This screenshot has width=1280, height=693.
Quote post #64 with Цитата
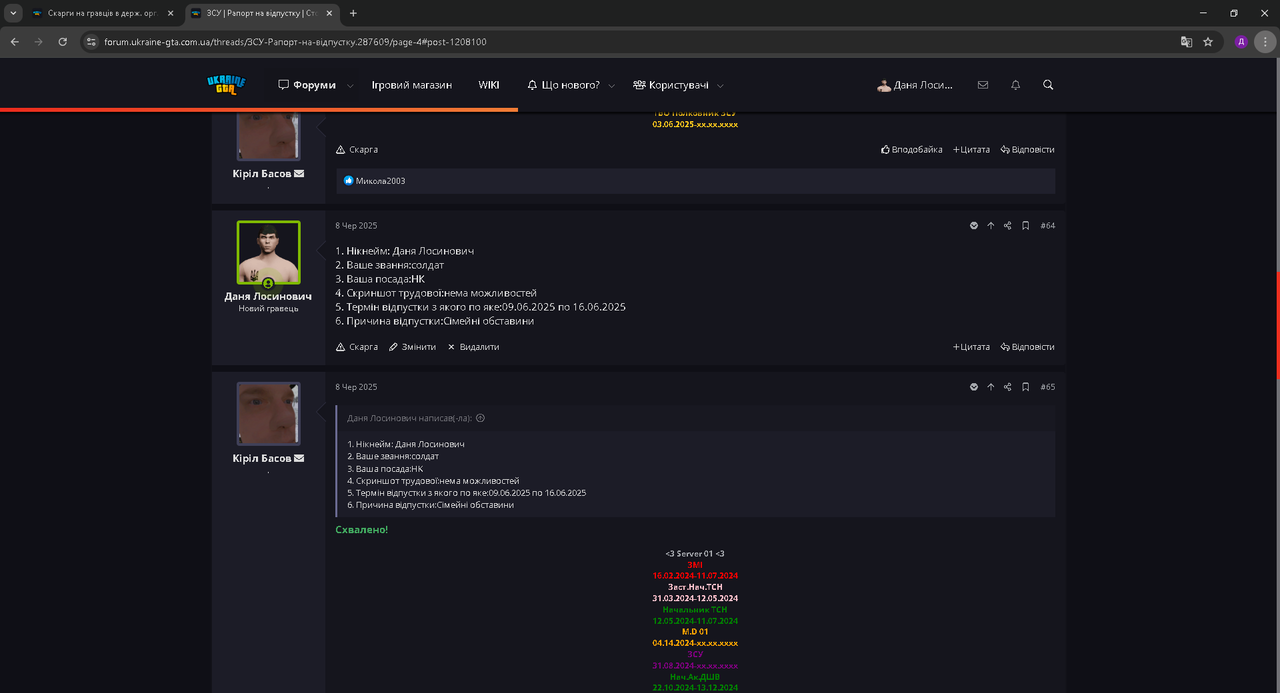971,347
